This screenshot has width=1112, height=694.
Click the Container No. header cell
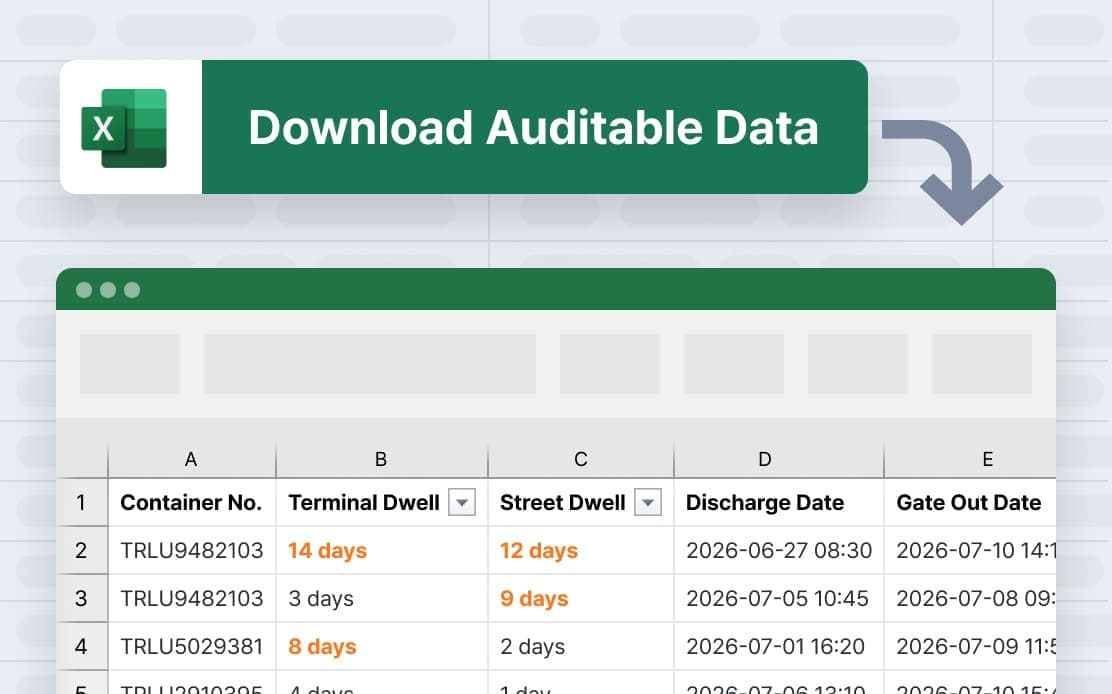[190, 503]
